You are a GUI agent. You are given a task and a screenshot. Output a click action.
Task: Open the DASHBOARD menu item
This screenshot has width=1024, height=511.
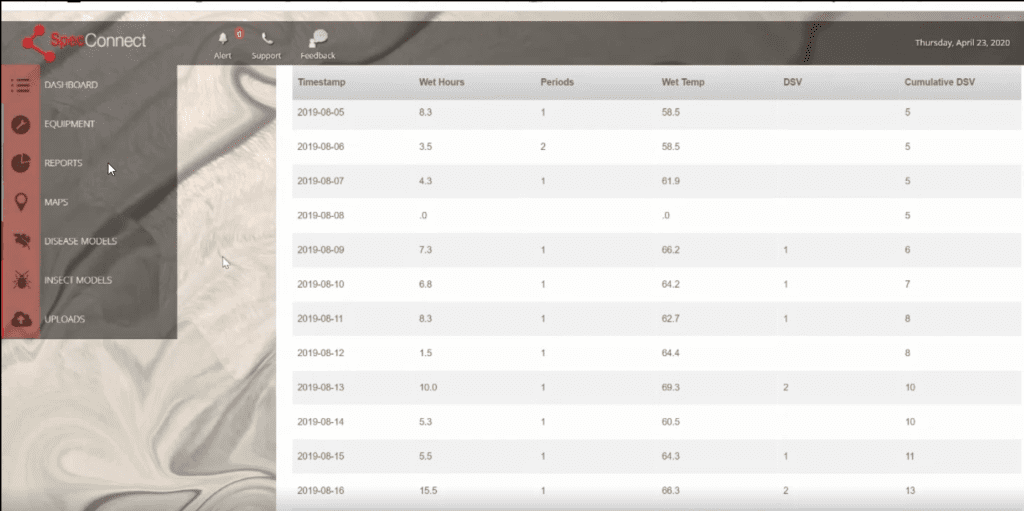pyautogui.click(x=71, y=85)
